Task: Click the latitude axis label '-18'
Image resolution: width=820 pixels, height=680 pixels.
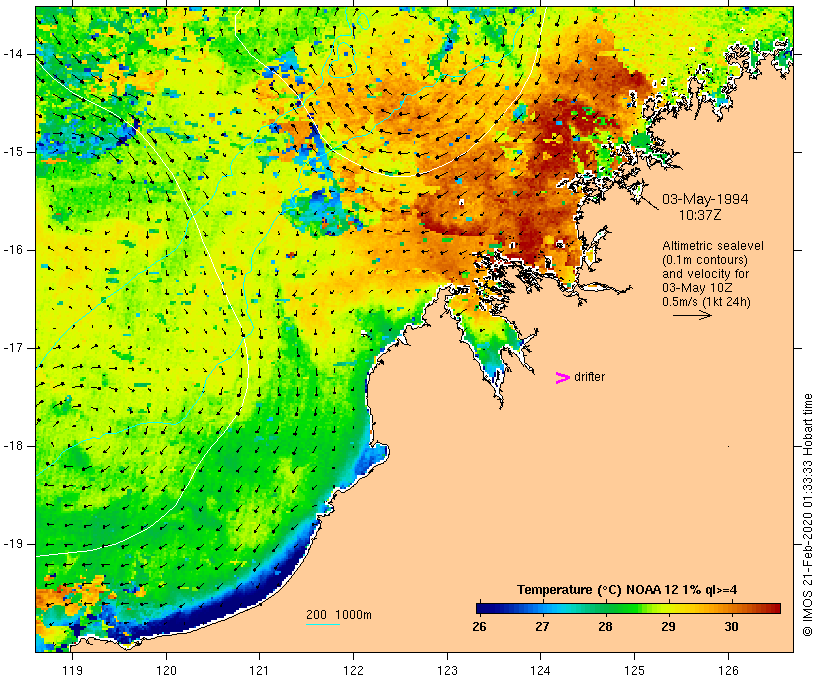Action: pyautogui.click(x=12, y=446)
